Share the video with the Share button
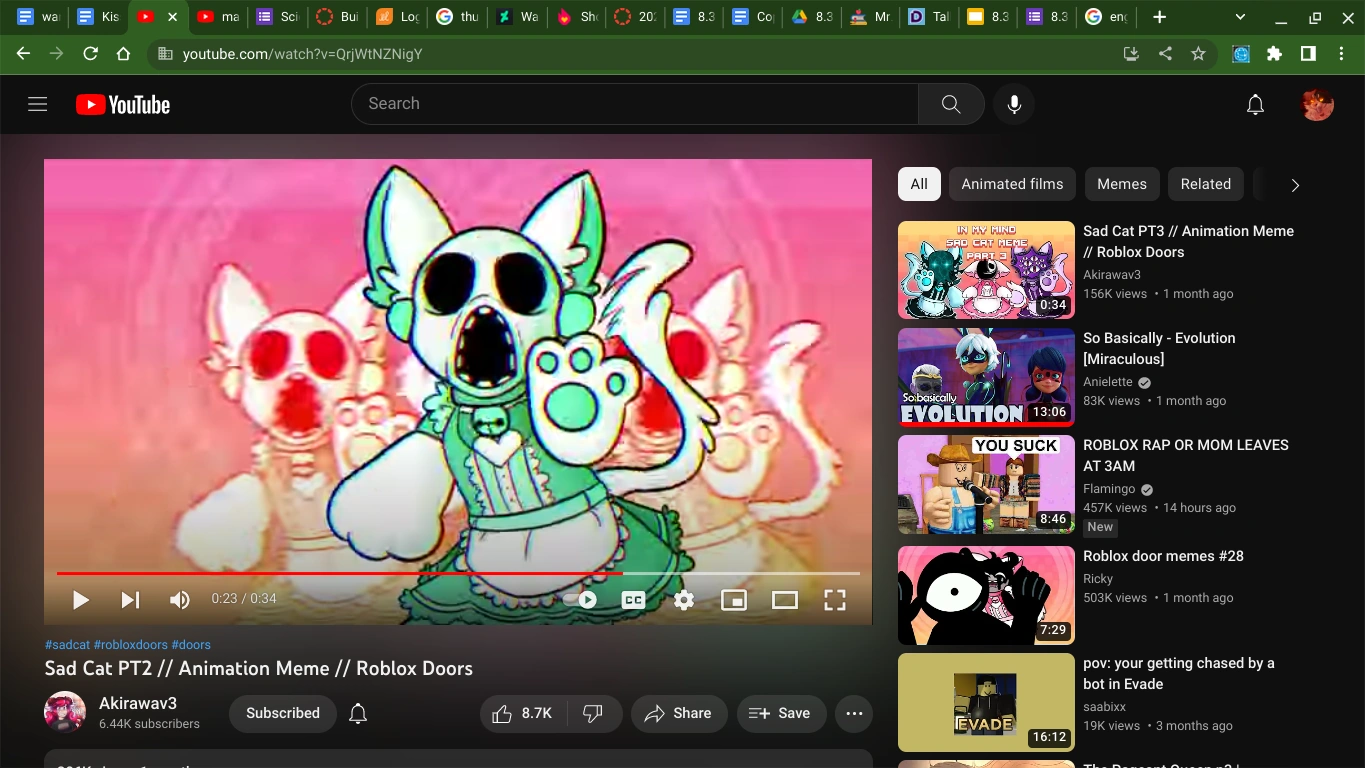1365x768 pixels. (678, 713)
